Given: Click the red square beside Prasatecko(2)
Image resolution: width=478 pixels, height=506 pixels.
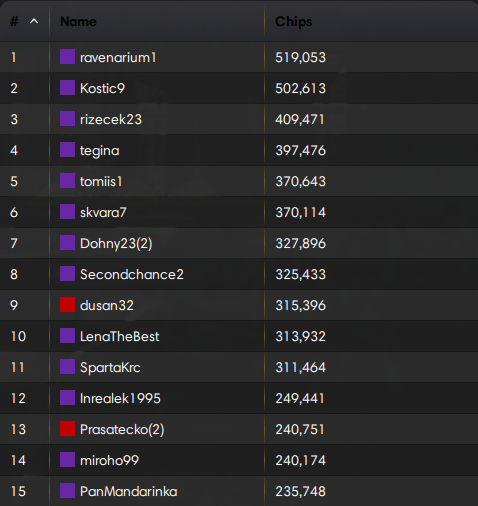Looking at the screenshot, I should pyautogui.click(x=67, y=429).
